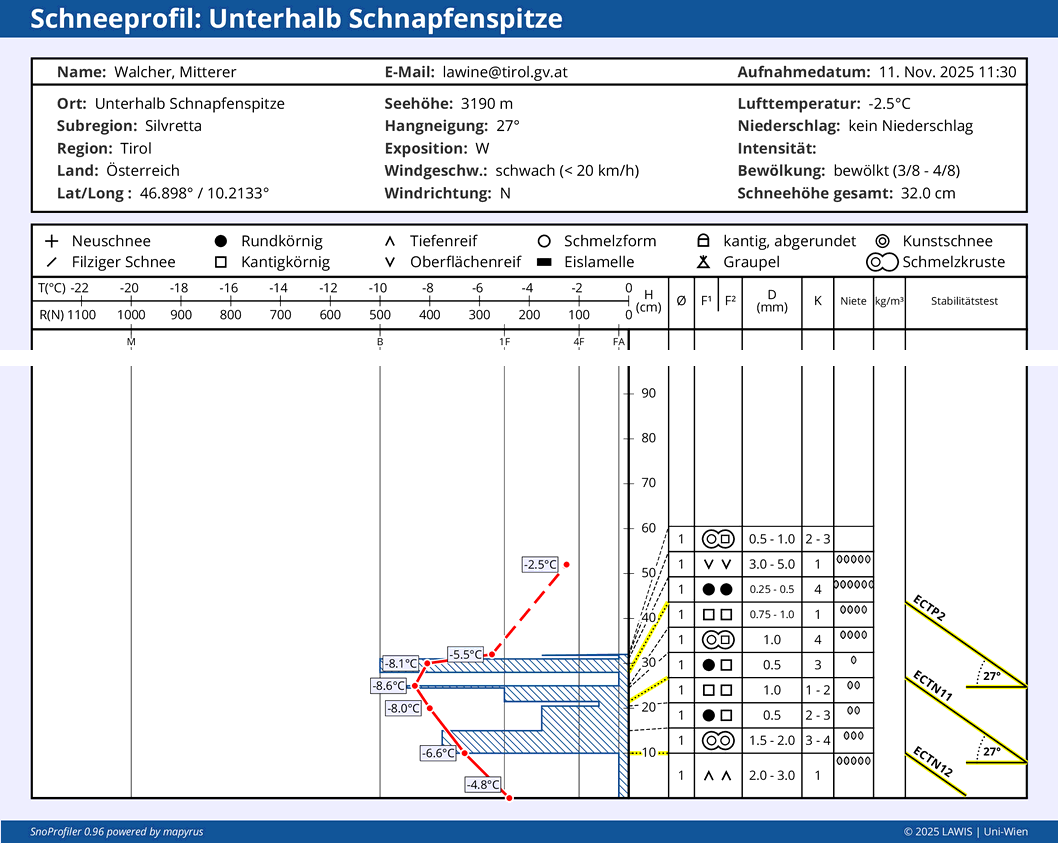Viewport: 1058px width, 846px height.
Task: Click the Kunstschnee double-circle legend icon
Action: pyautogui.click(x=882, y=241)
